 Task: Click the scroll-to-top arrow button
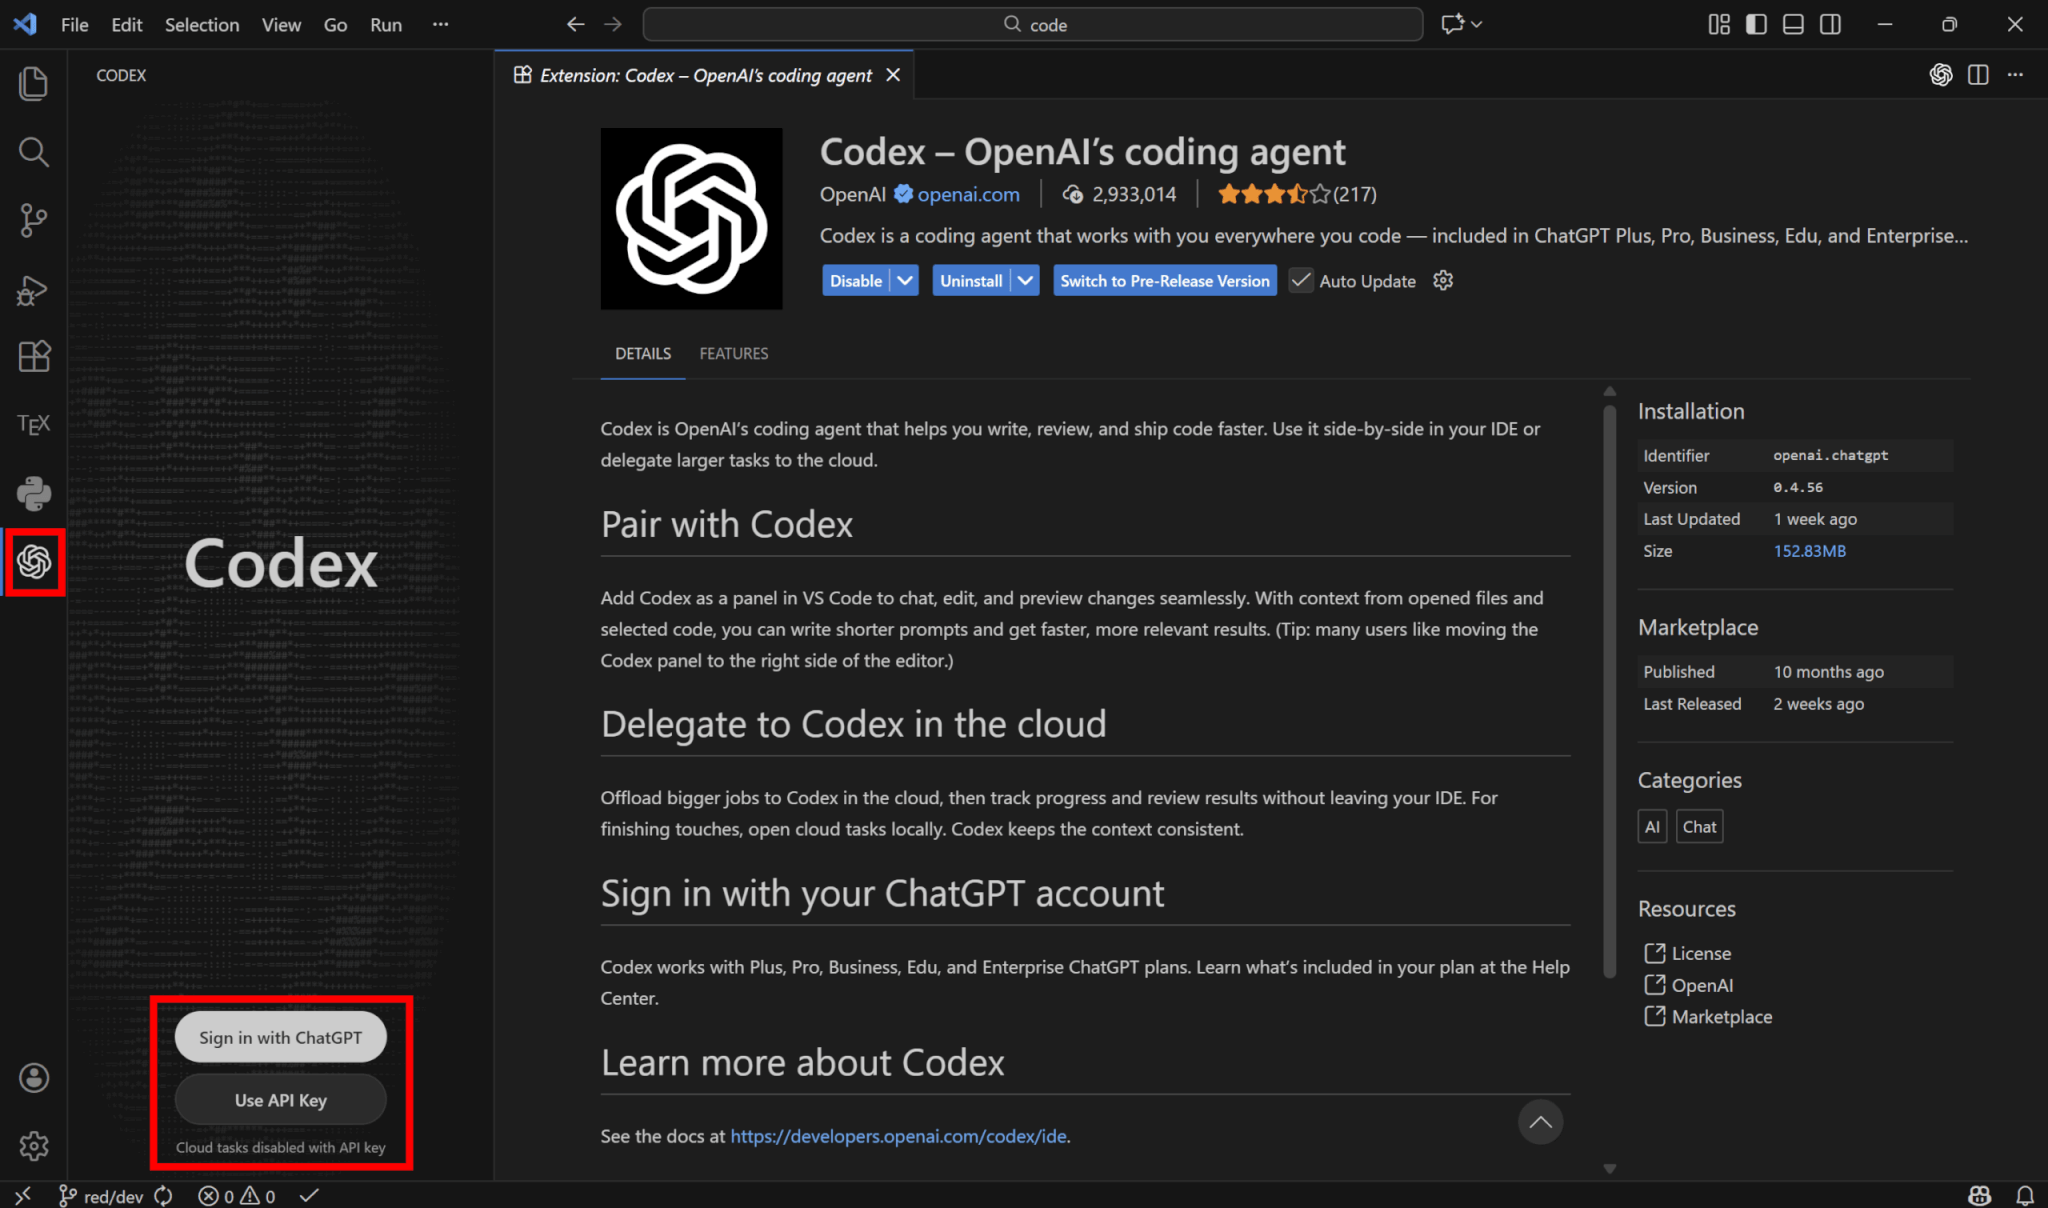(x=1540, y=1122)
